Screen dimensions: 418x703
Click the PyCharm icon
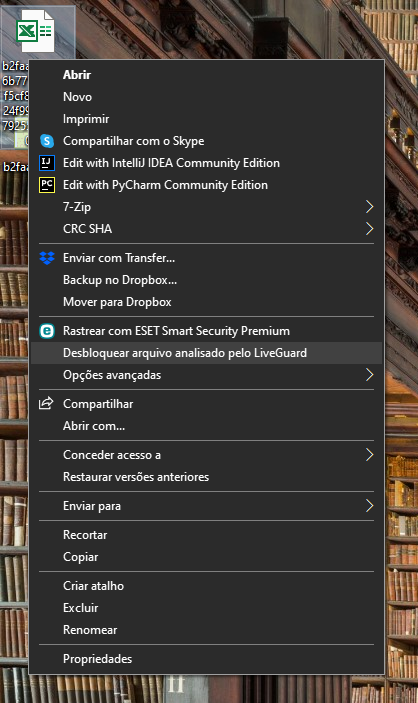pos(47,185)
